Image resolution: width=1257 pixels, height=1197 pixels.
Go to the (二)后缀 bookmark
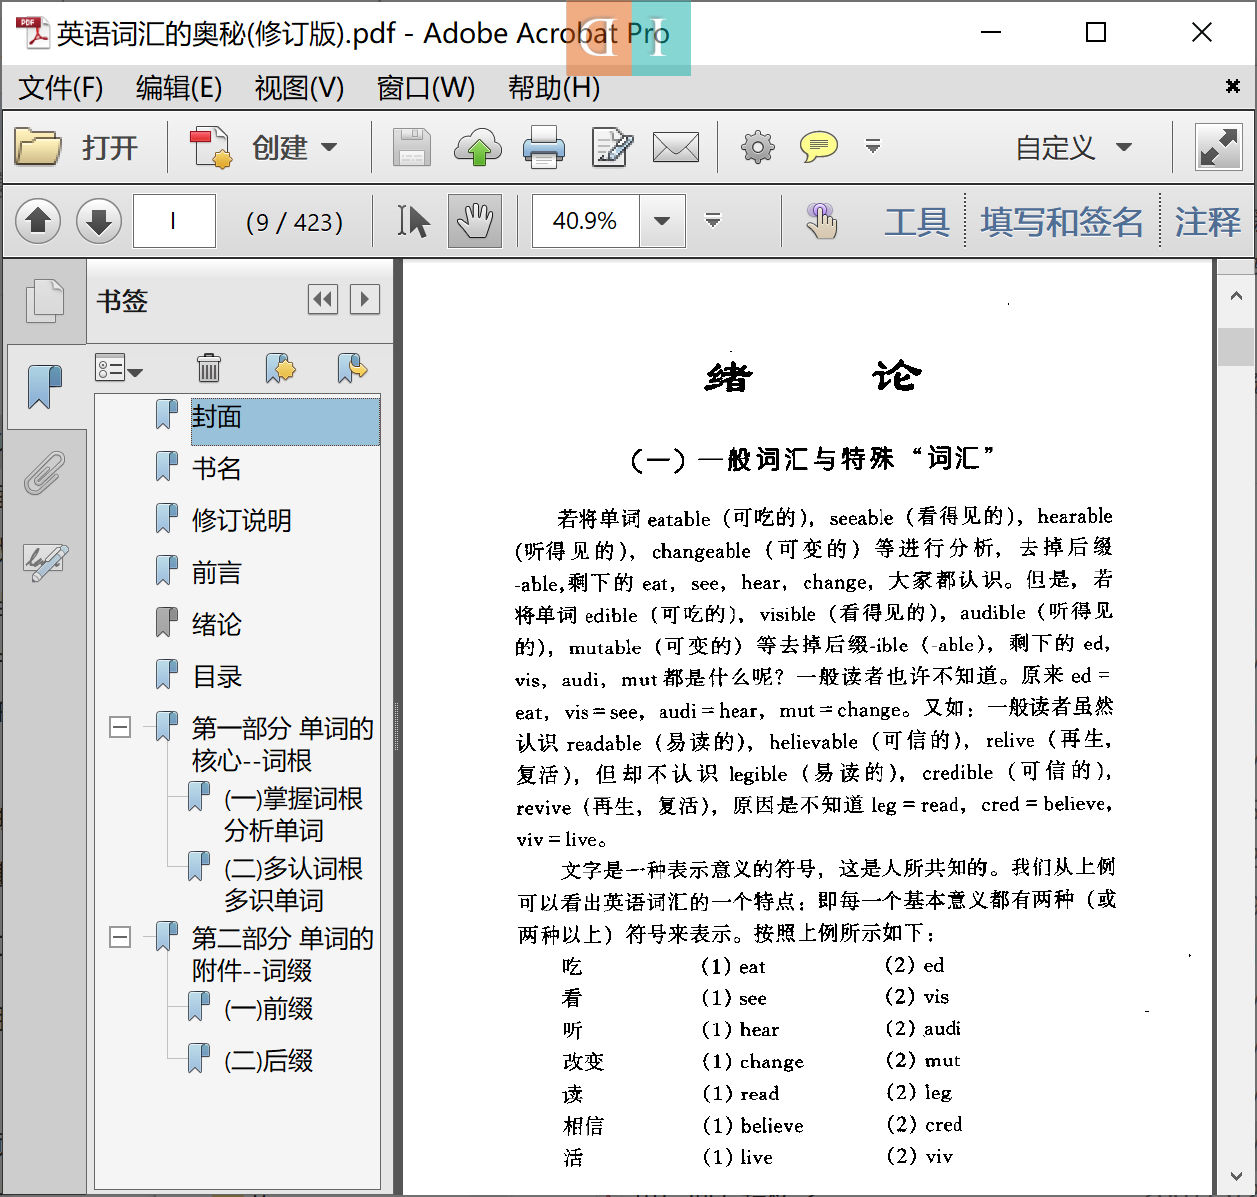coord(268,1060)
